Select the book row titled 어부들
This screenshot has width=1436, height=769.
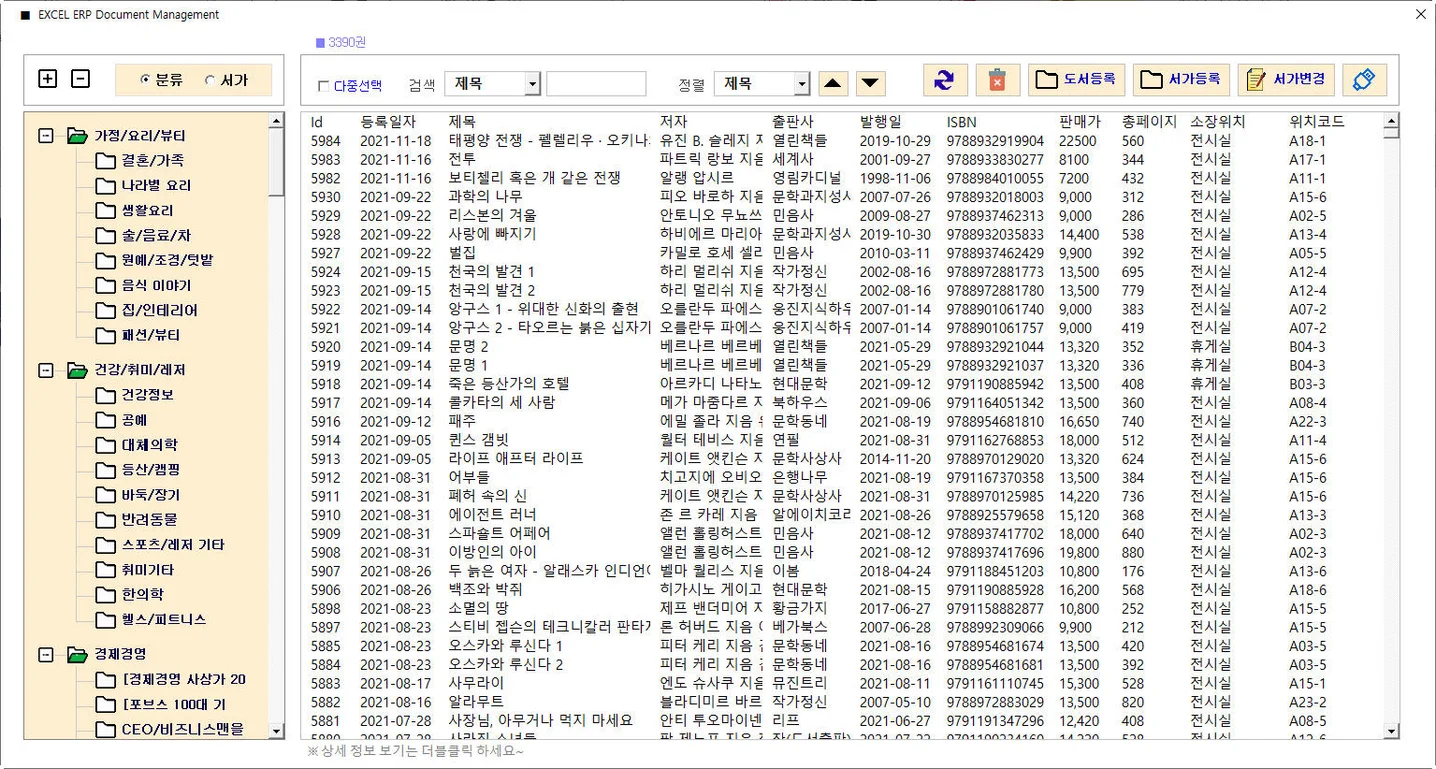(x=842, y=477)
